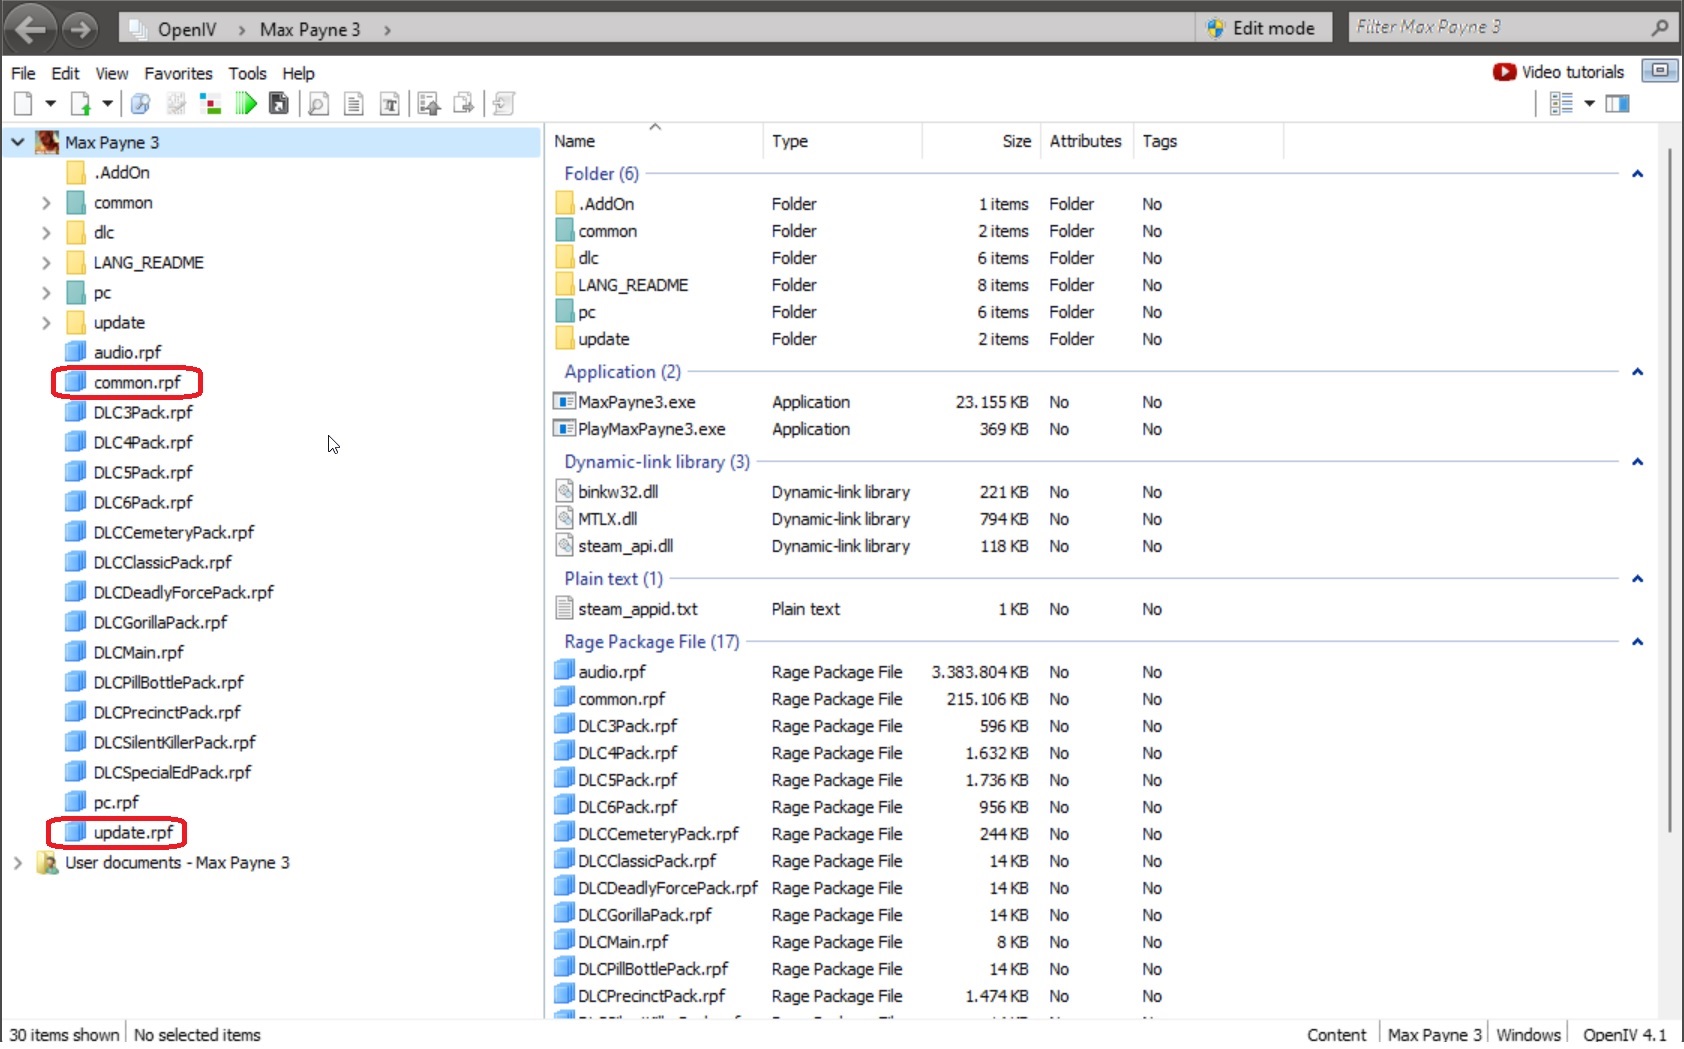Click the magnifier icon in filter box
The height and width of the screenshot is (1049, 1684).
[1660, 27]
